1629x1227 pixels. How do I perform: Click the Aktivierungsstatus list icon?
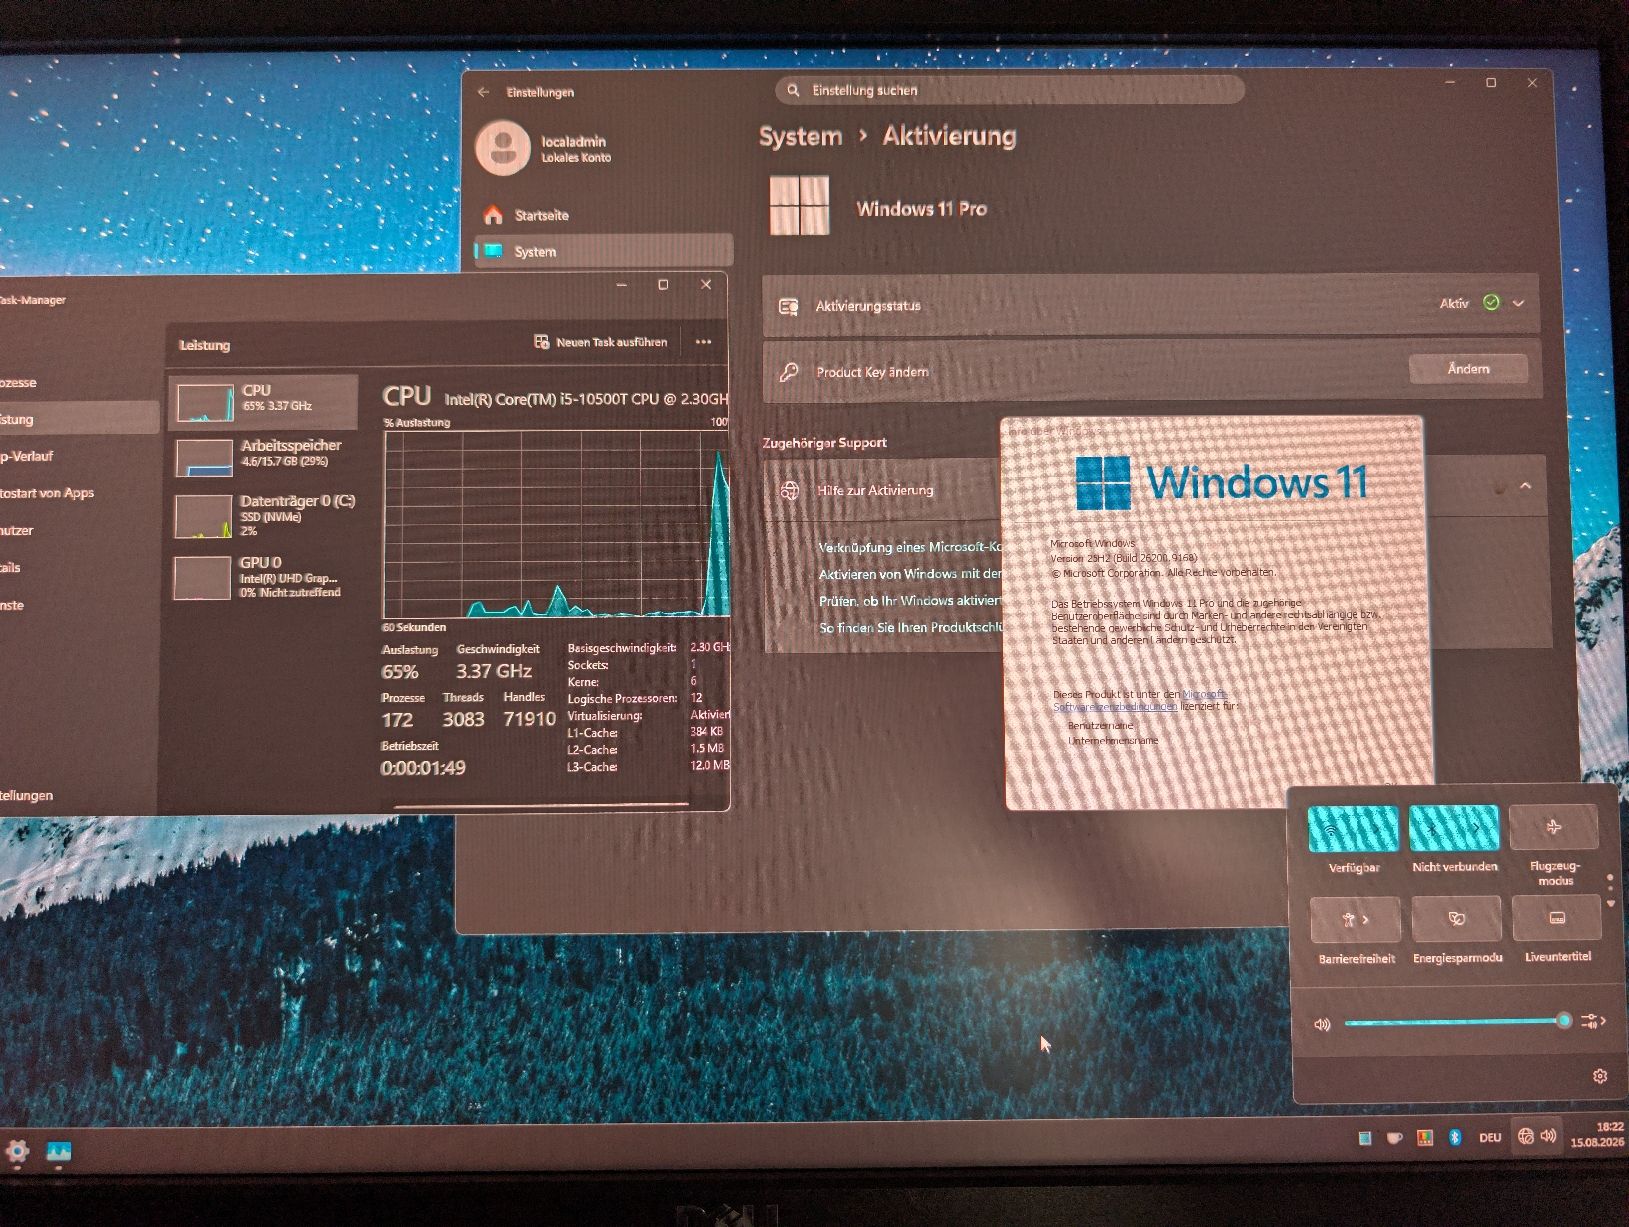point(789,306)
